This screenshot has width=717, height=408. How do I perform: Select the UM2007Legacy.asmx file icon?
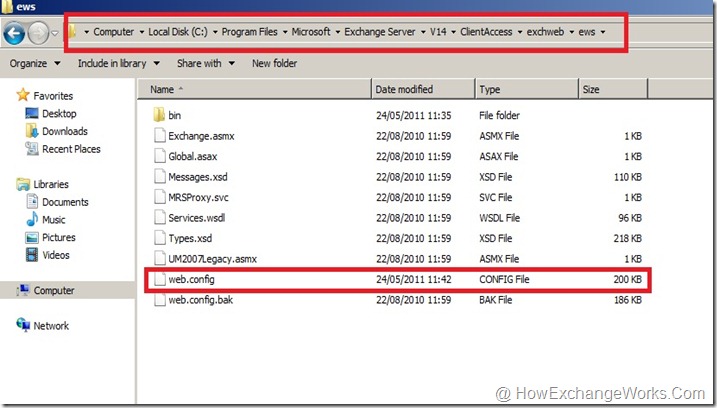pyautogui.click(x=160, y=258)
